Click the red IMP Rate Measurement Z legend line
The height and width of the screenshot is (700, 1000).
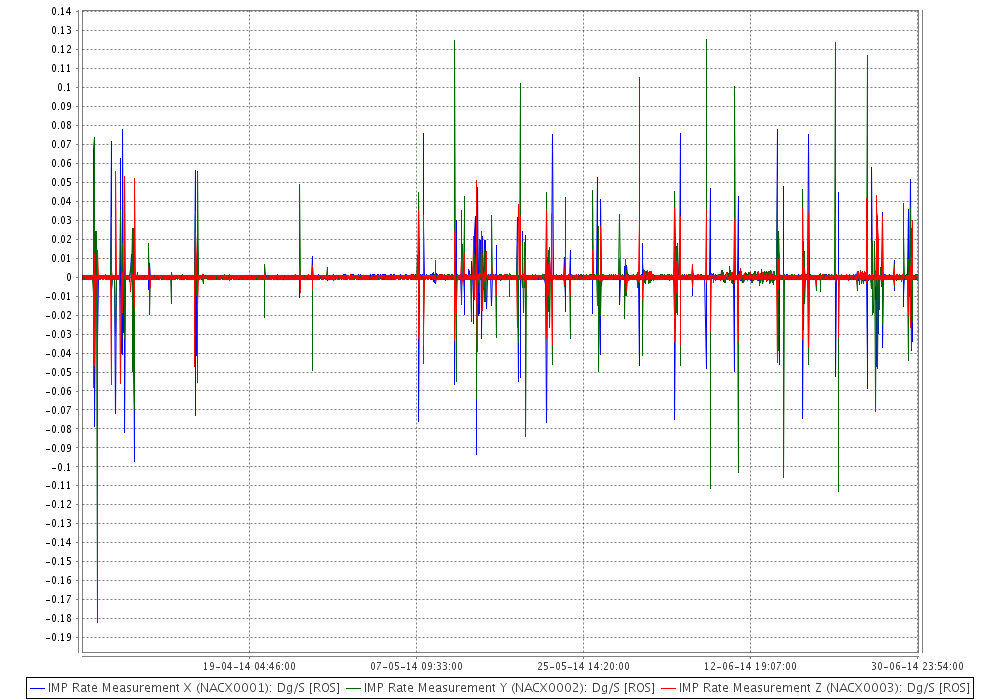click(668, 689)
